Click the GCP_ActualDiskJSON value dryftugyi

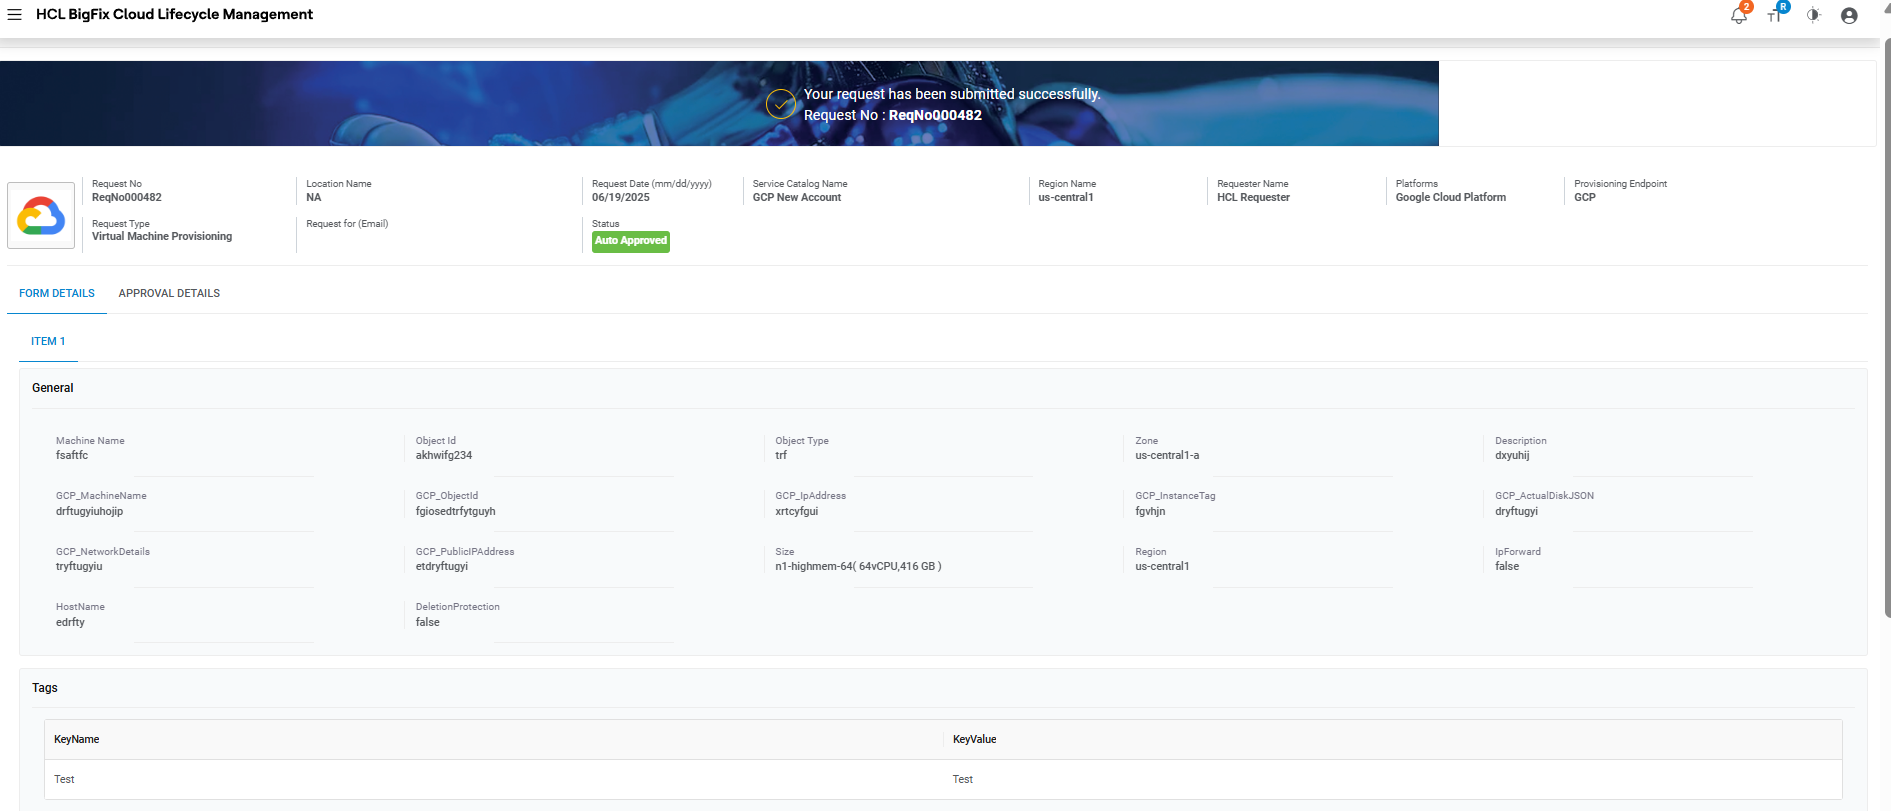click(1517, 512)
